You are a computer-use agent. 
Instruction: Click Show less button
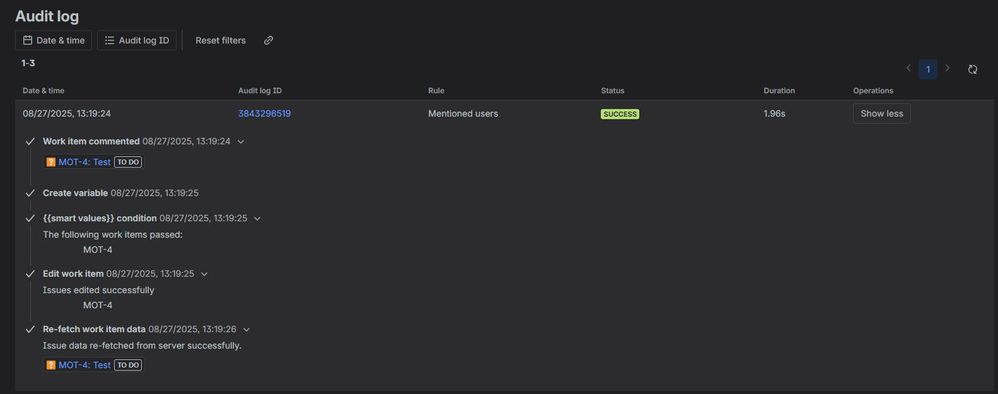point(882,113)
